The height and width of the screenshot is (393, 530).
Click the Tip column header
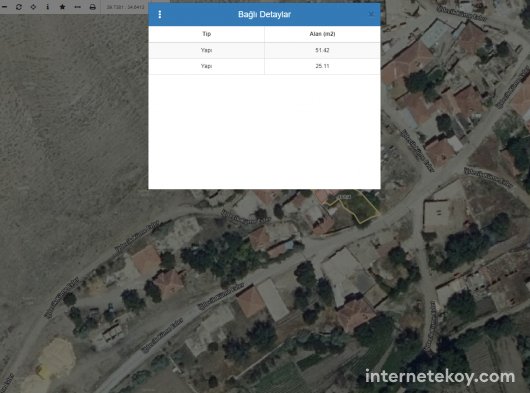click(x=207, y=34)
